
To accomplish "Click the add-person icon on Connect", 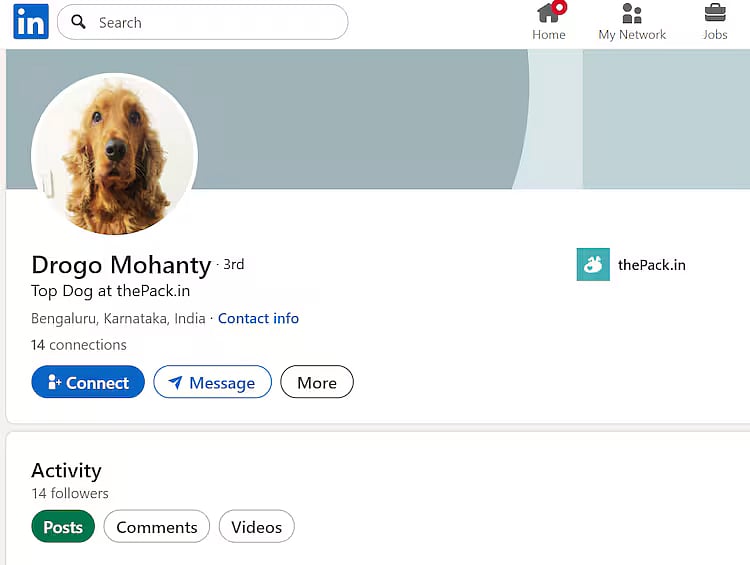I will pos(54,383).
